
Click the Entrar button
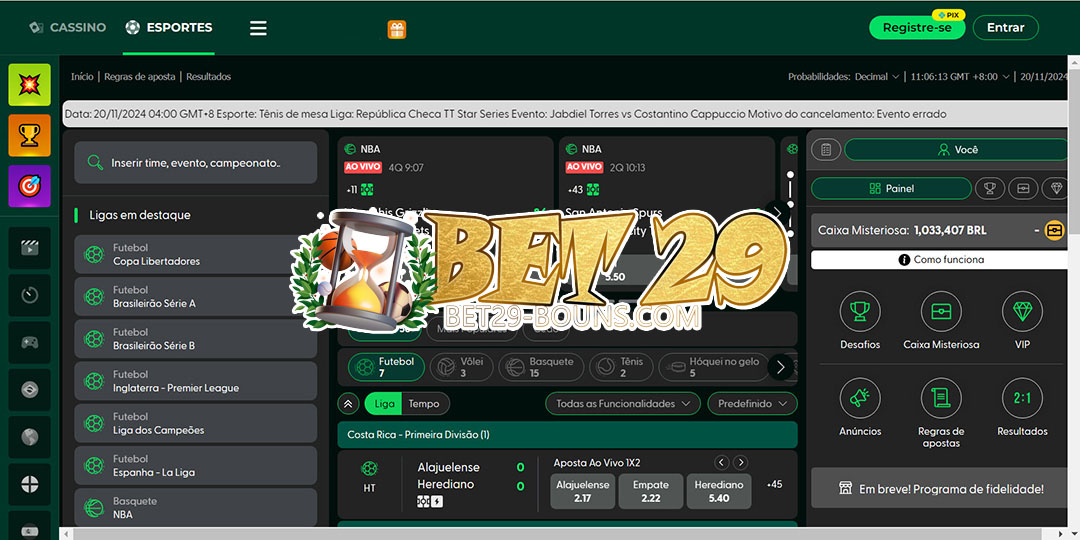(1006, 28)
